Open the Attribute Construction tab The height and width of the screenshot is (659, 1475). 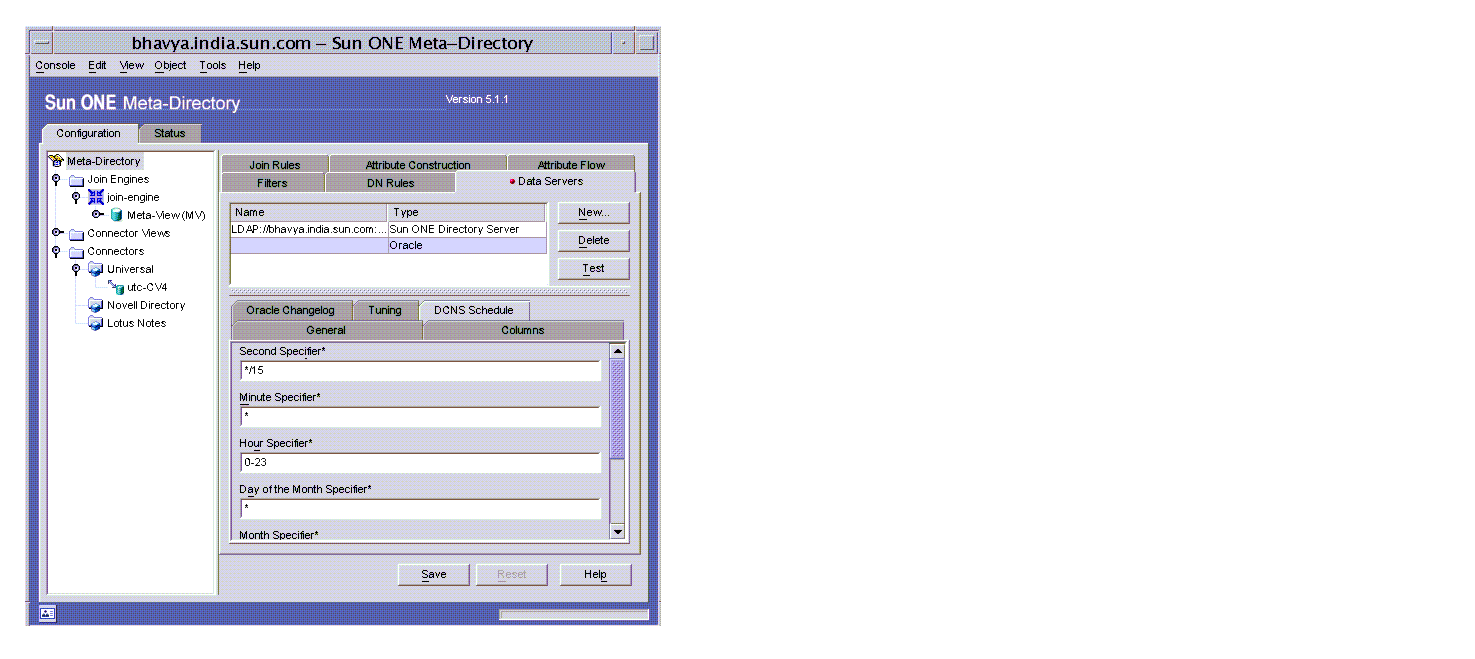418,165
